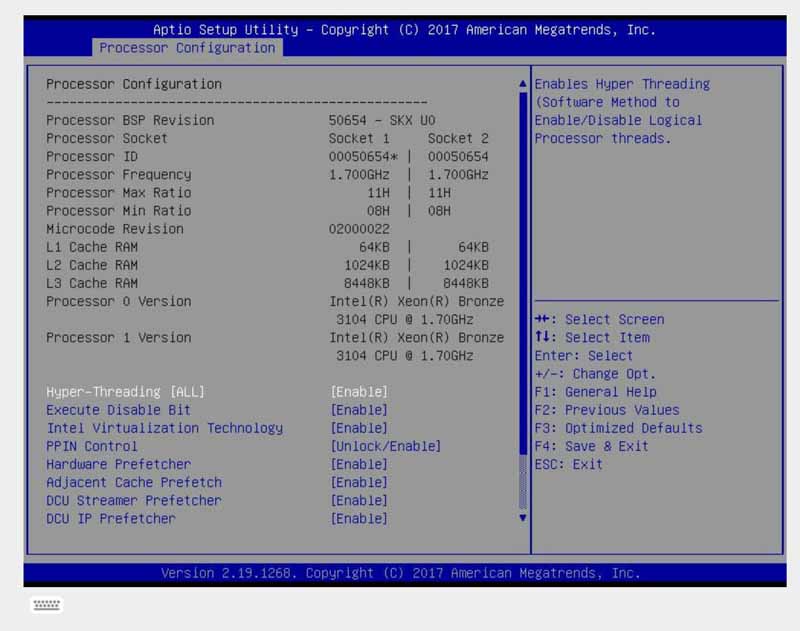The width and height of the screenshot is (800, 631).
Task: Click the ESC: Exit line
Action: (568, 465)
